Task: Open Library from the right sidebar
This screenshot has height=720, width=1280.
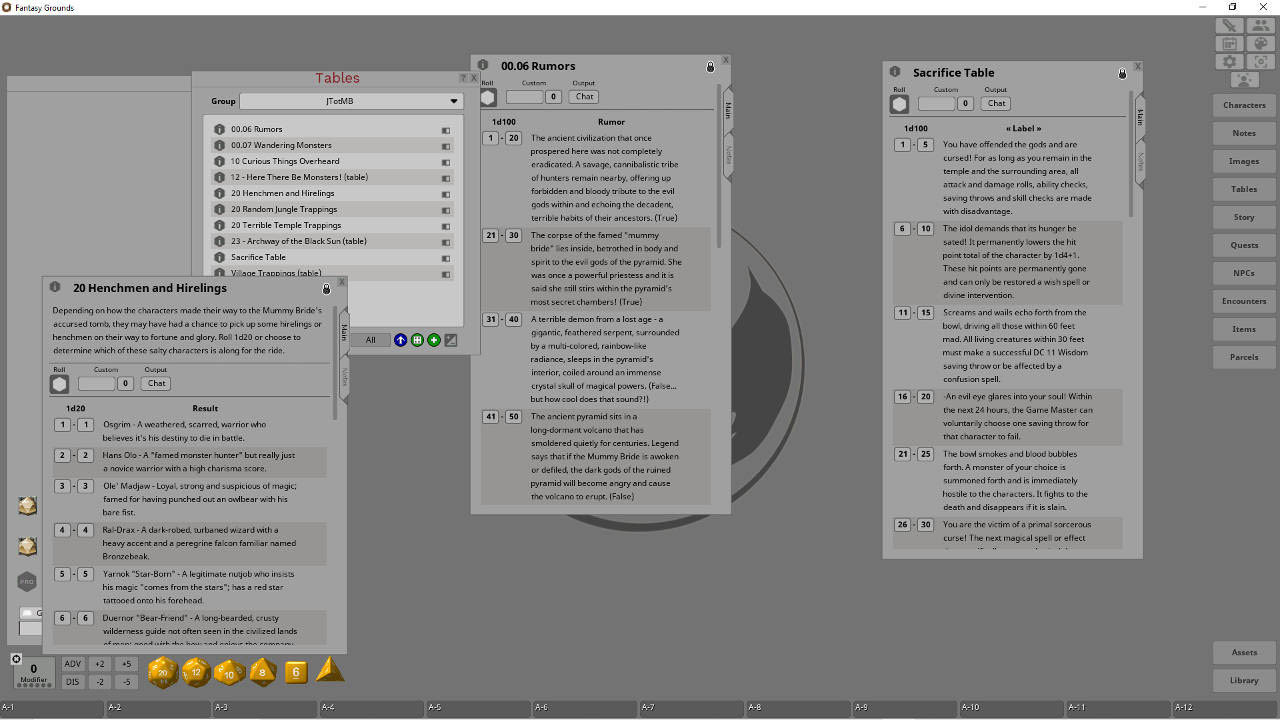Action: 1243,680
